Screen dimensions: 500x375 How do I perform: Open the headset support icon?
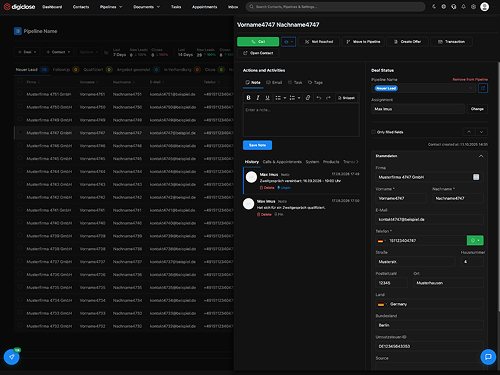[454, 7]
